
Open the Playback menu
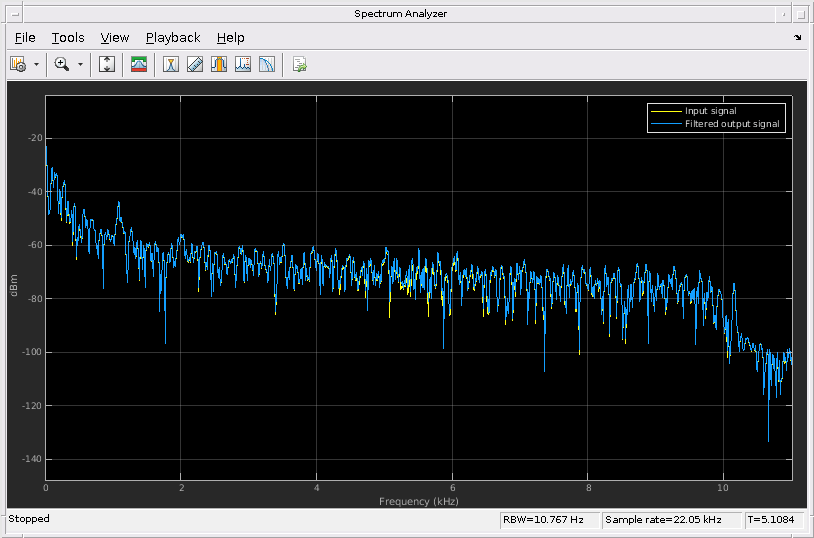tap(173, 37)
